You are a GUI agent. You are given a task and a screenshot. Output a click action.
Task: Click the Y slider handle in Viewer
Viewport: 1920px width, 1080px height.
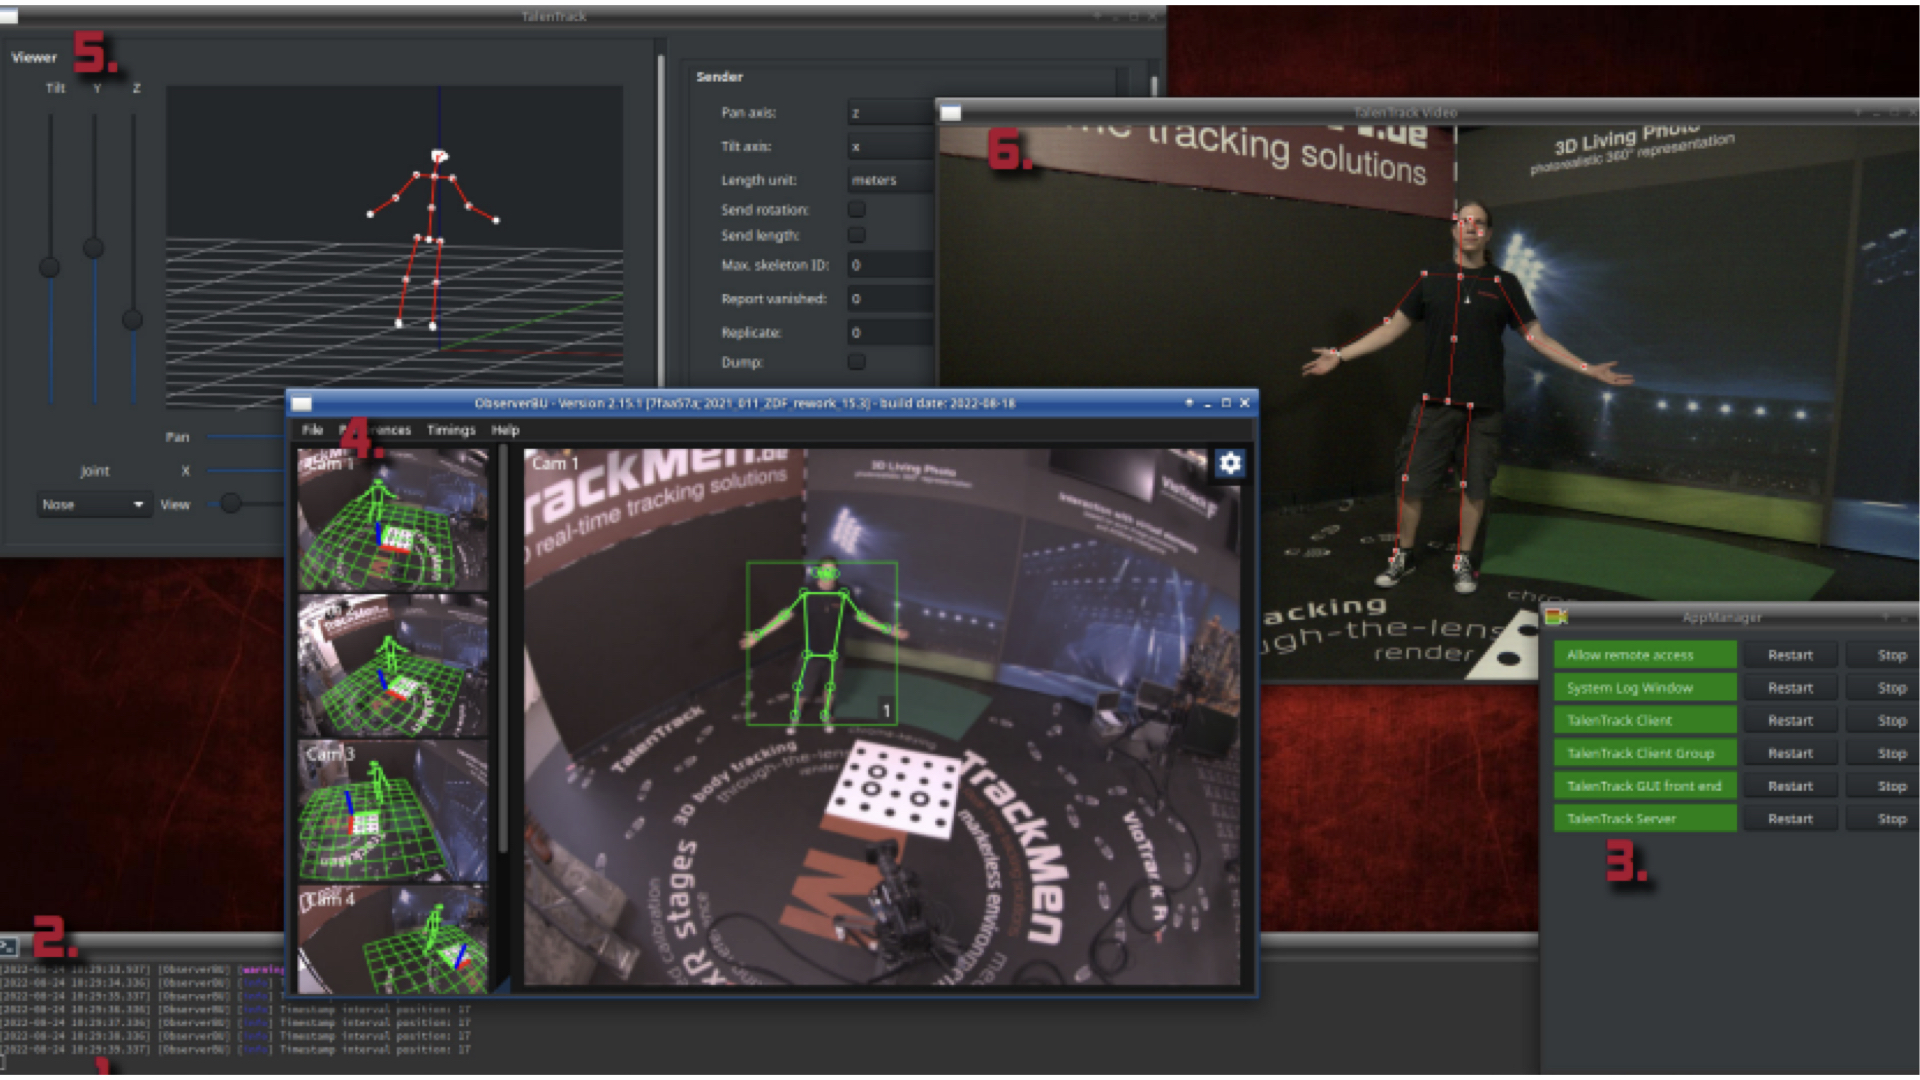point(93,247)
